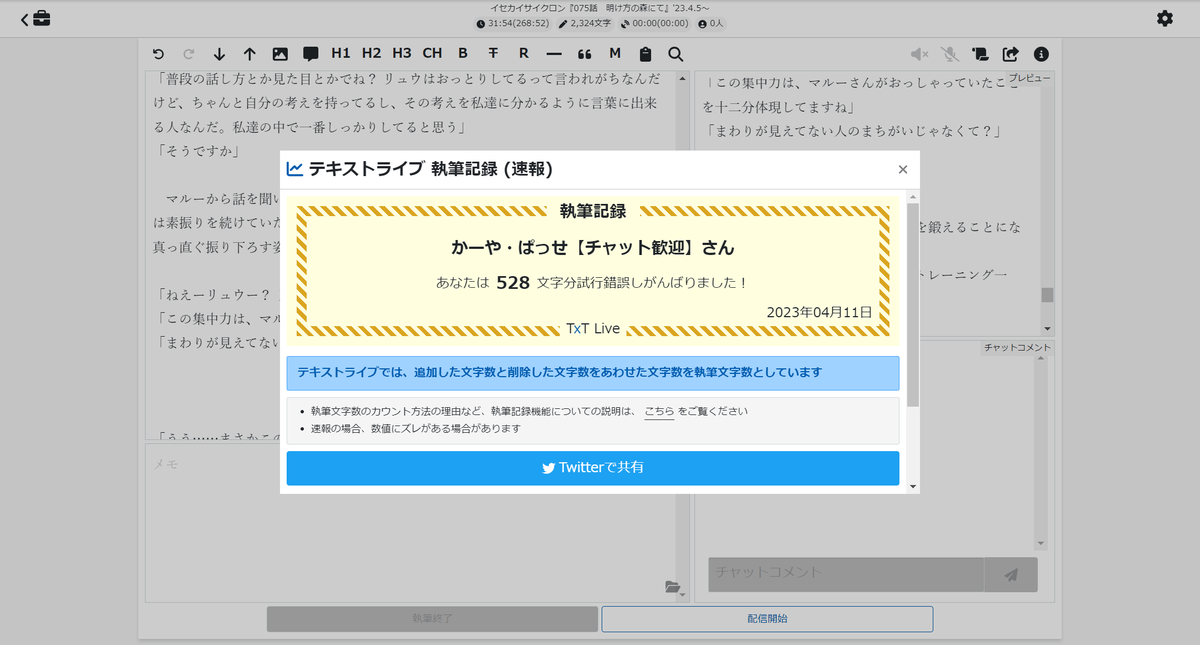This screenshot has height=645, width=1200.
Task: Toggle bold with the B button
Action: point(463,53)
